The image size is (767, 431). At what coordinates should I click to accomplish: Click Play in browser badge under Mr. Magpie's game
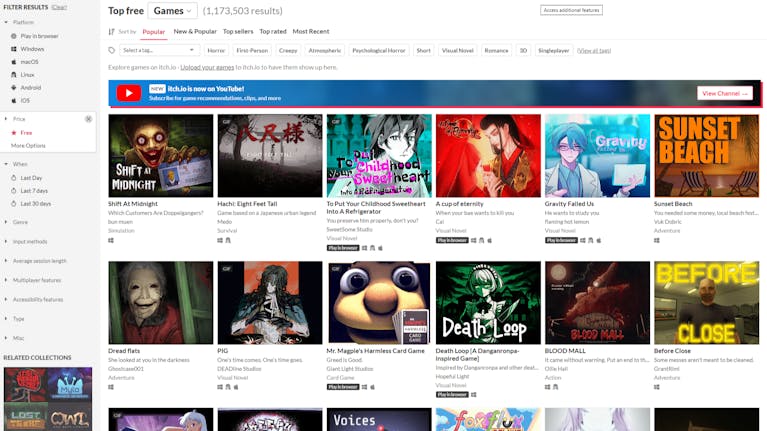point(343,387)
